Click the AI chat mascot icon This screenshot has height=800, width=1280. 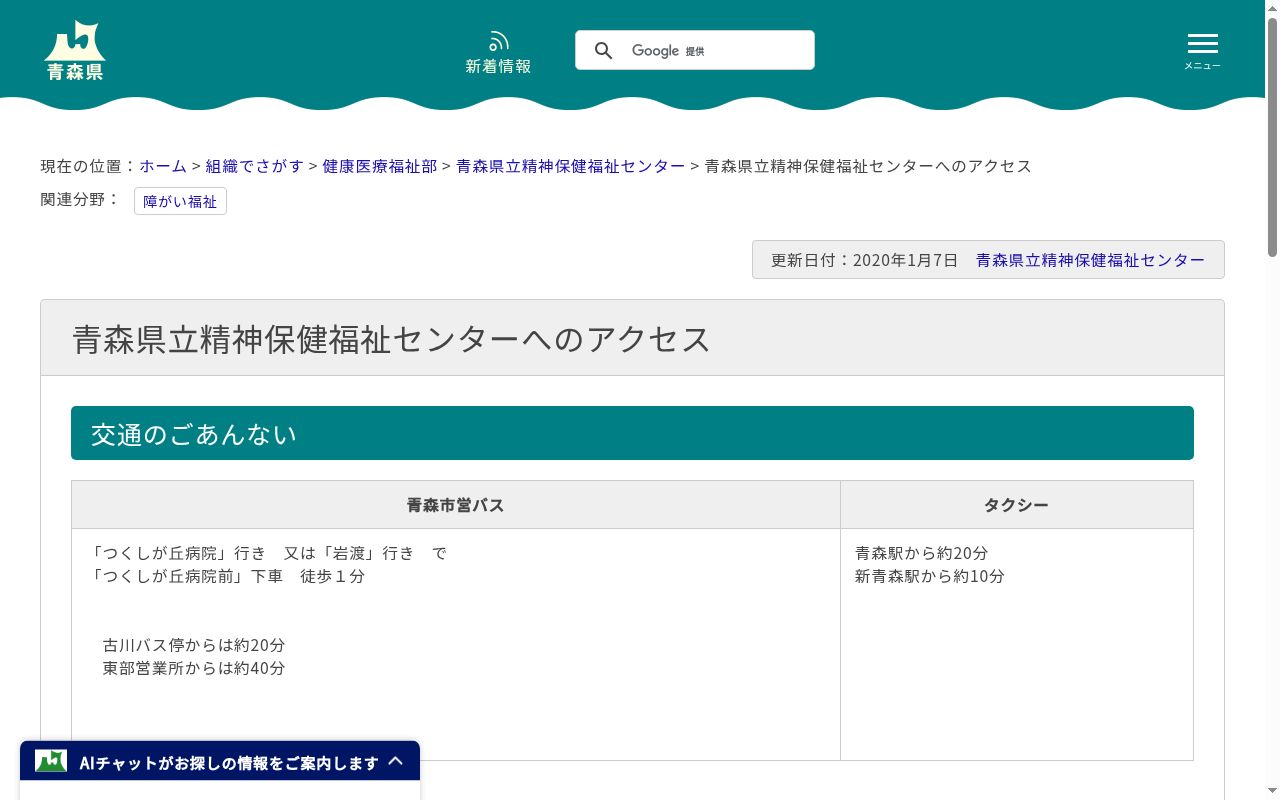pos(51,761)
